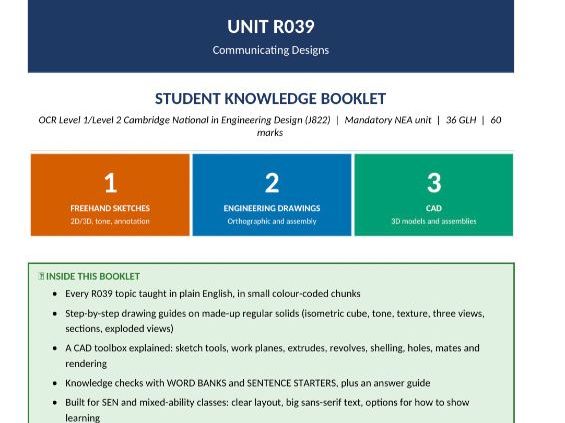Click the large number 1 in orange box
Screen dimensions: 565x423
coord(110,183)
